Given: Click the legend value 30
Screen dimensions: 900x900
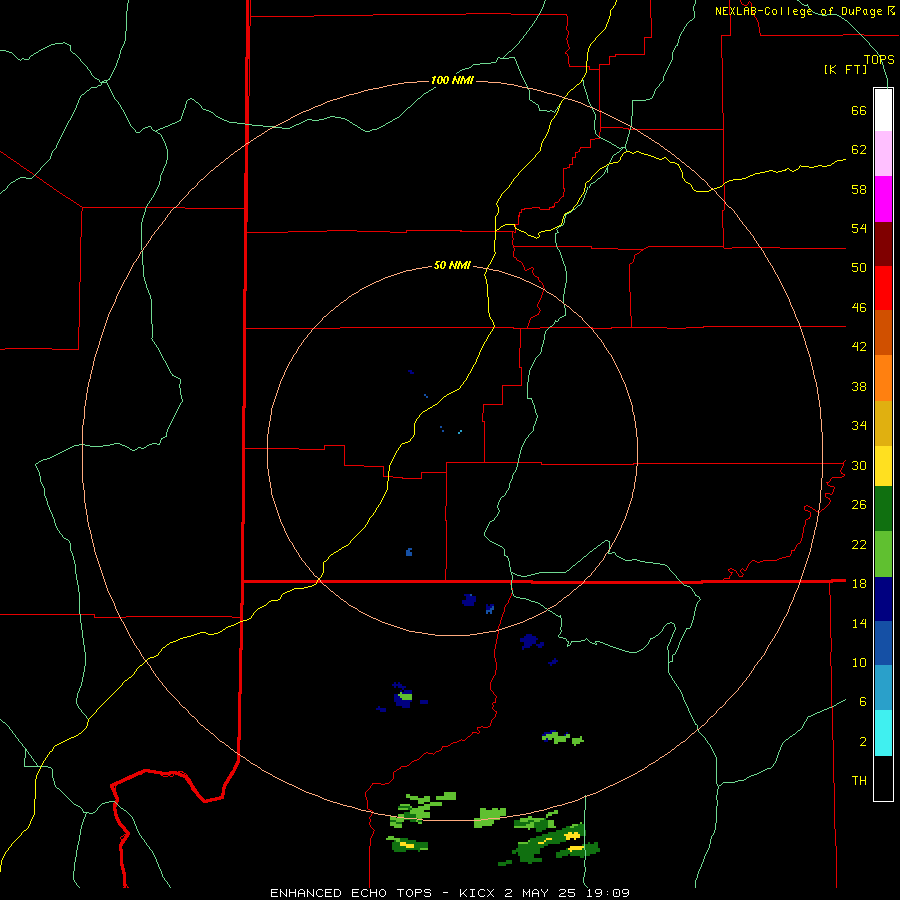Looking at the screenshot, I should (859, 465).
